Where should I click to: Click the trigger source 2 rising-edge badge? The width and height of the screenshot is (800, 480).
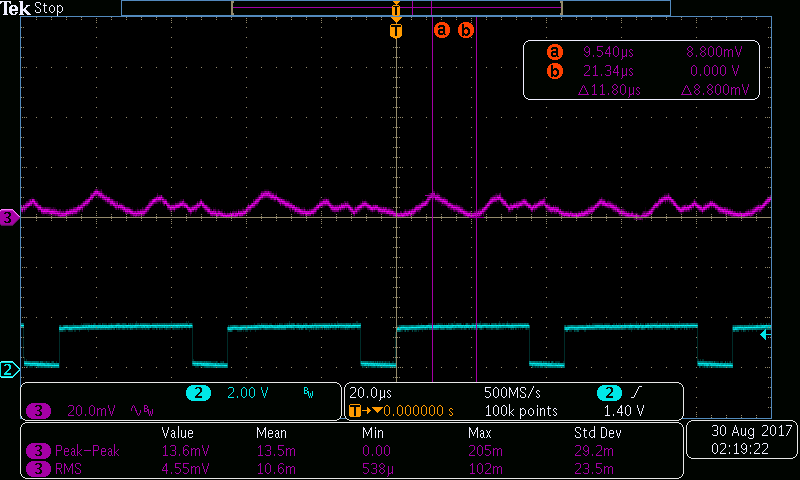coord(609,393)
